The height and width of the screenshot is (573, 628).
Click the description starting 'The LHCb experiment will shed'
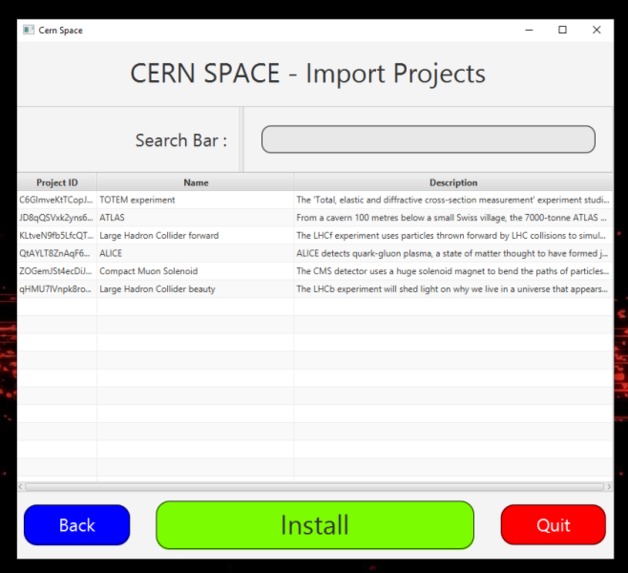point(453,289)
